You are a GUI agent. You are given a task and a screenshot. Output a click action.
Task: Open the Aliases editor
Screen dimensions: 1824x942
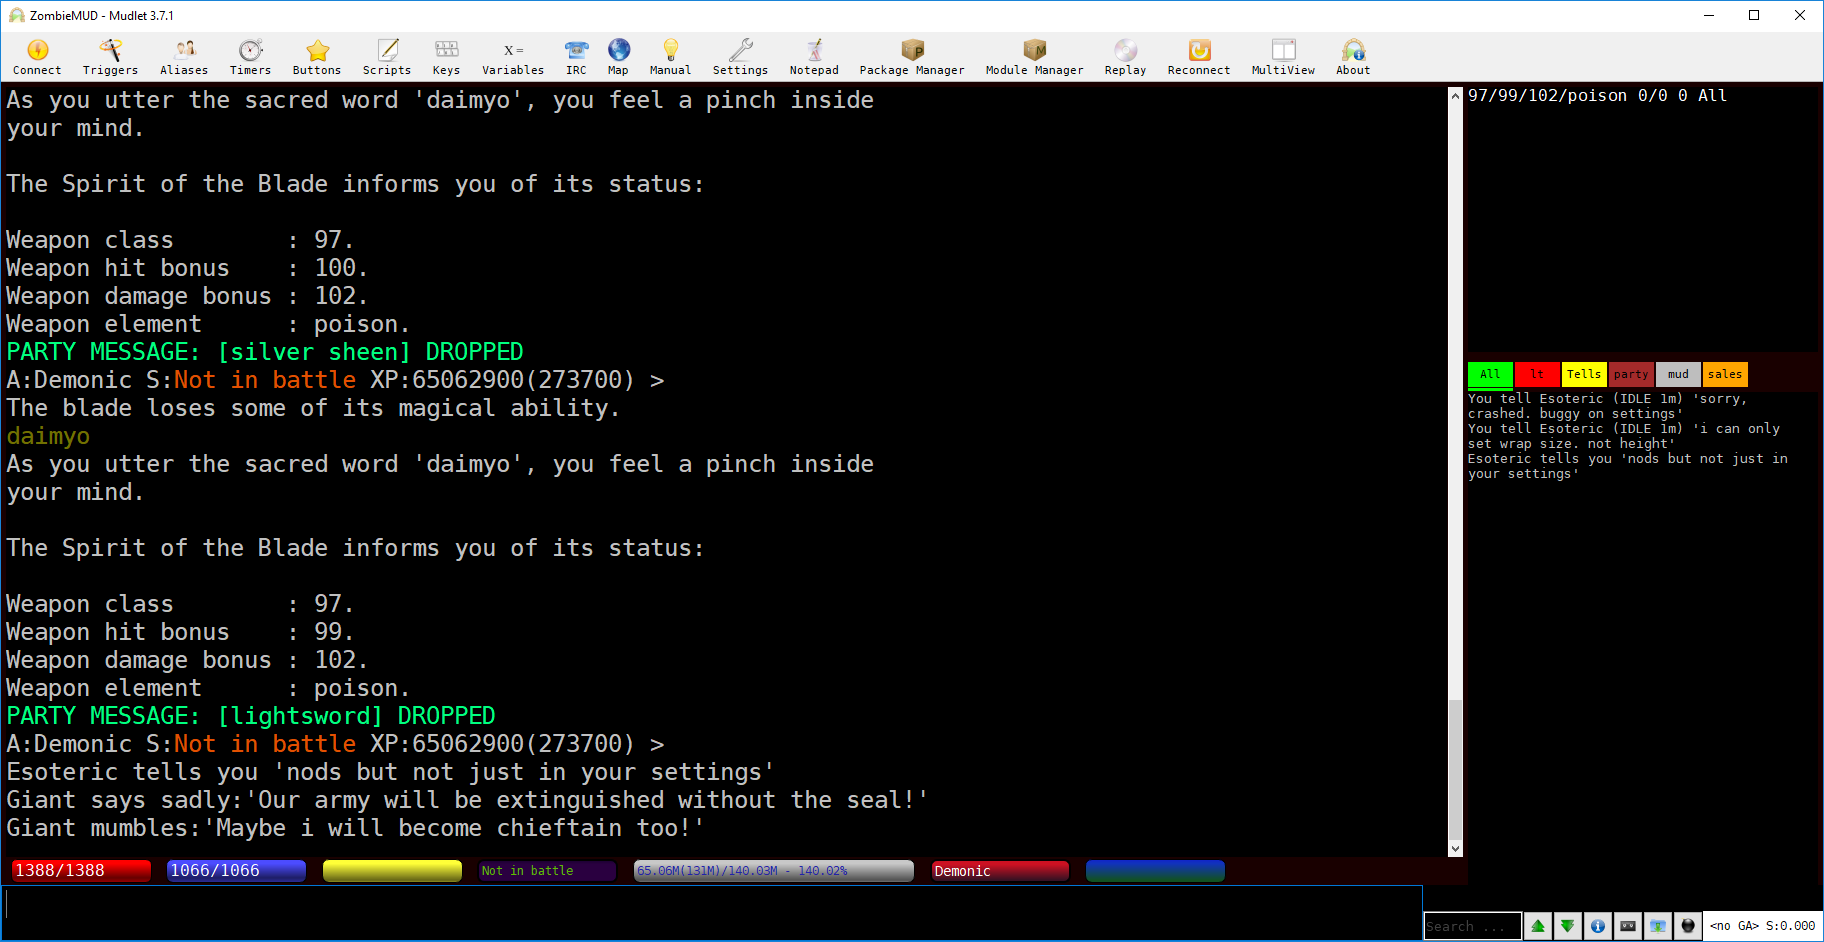[184, 57]
